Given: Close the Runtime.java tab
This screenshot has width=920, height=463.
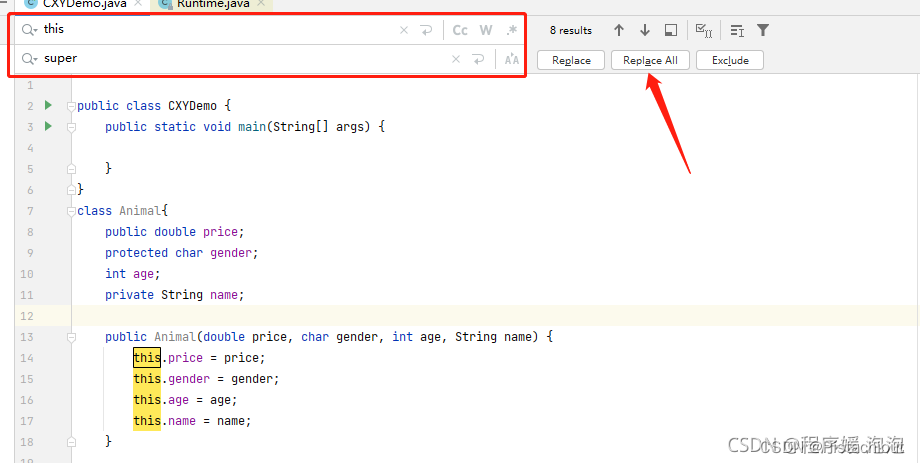Looking at the screenshot, I should [261, 4].
